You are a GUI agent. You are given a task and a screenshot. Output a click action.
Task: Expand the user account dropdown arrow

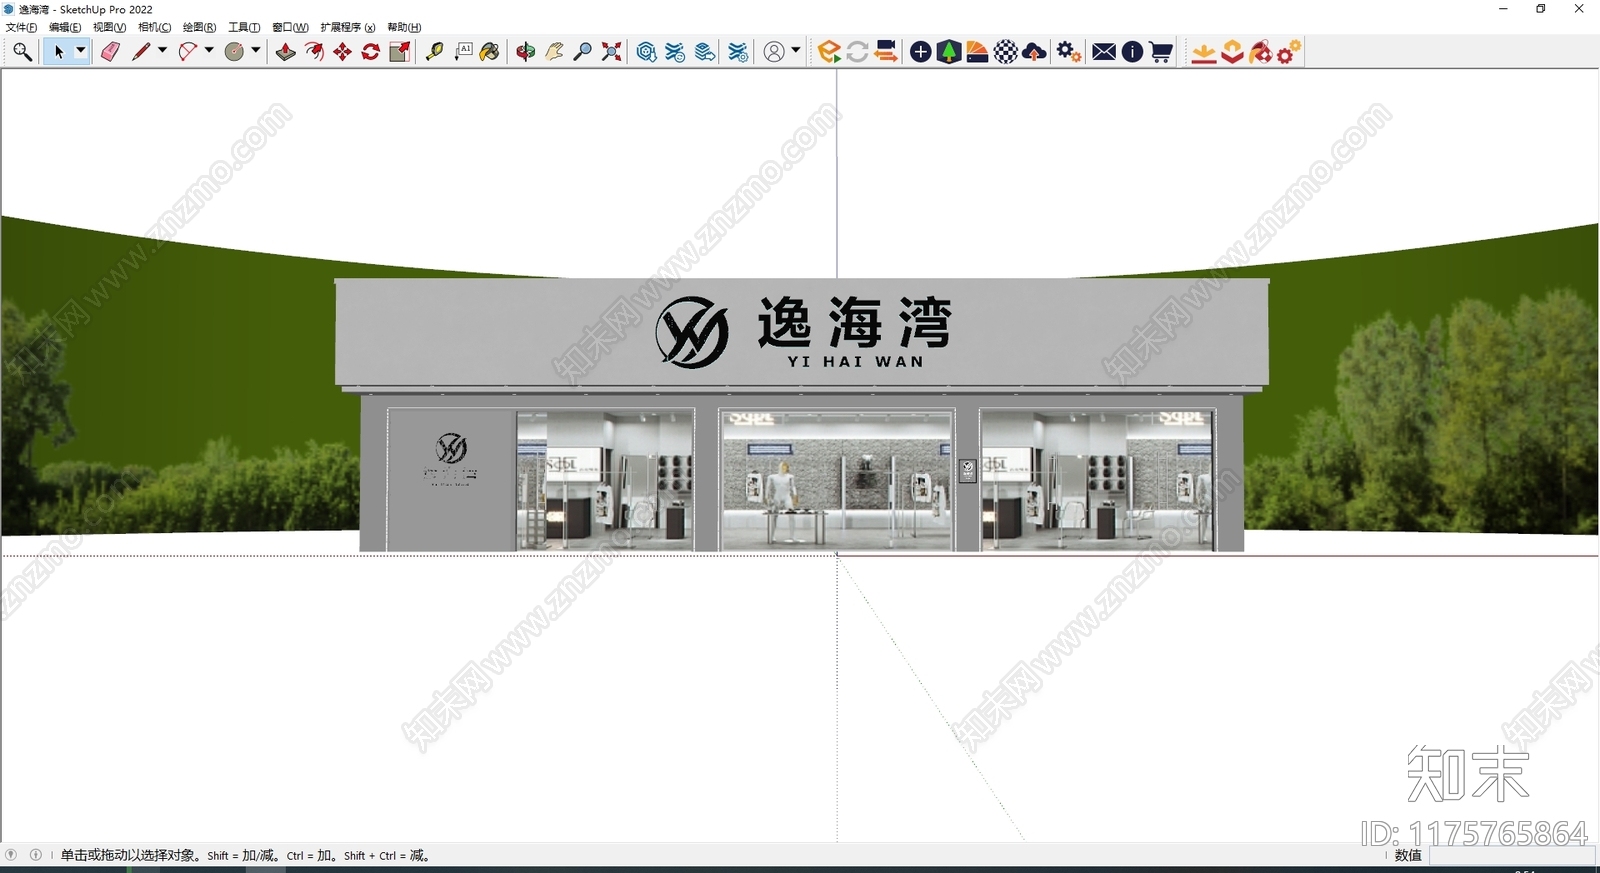click(796, 51)
